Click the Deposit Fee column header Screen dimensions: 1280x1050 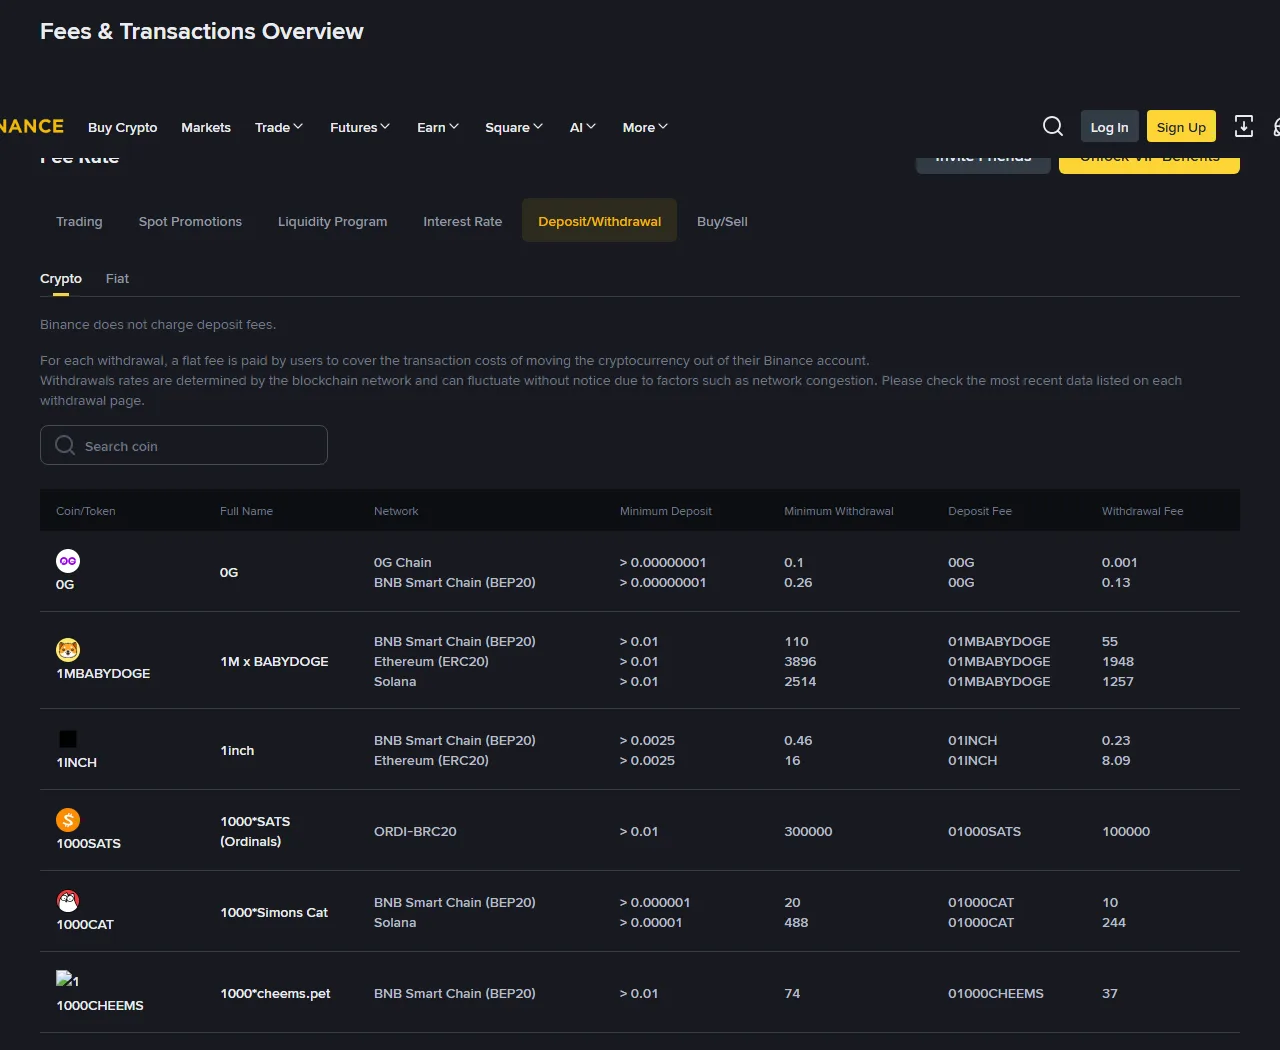[980, 511]
